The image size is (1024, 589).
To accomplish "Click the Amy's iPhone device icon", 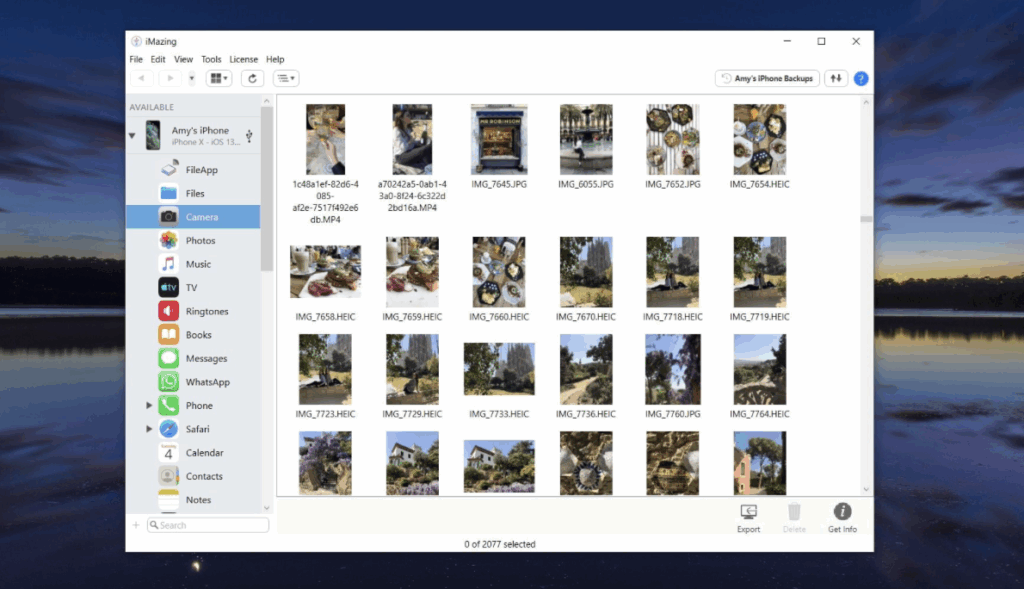I will (153, 135).
